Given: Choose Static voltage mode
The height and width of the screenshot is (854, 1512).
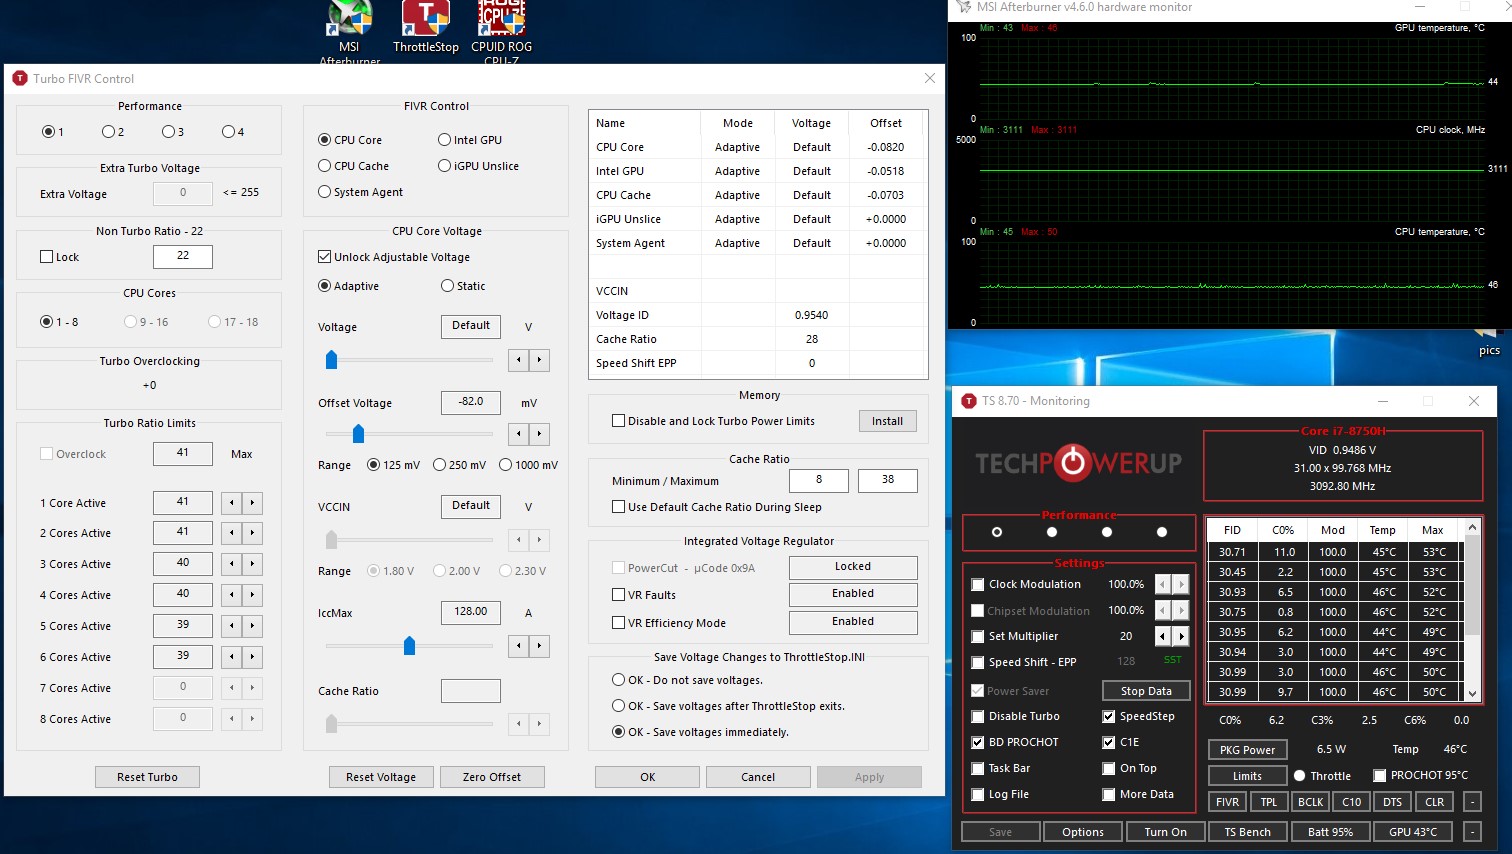Looking at the screenshot, I should pos(463,286).
